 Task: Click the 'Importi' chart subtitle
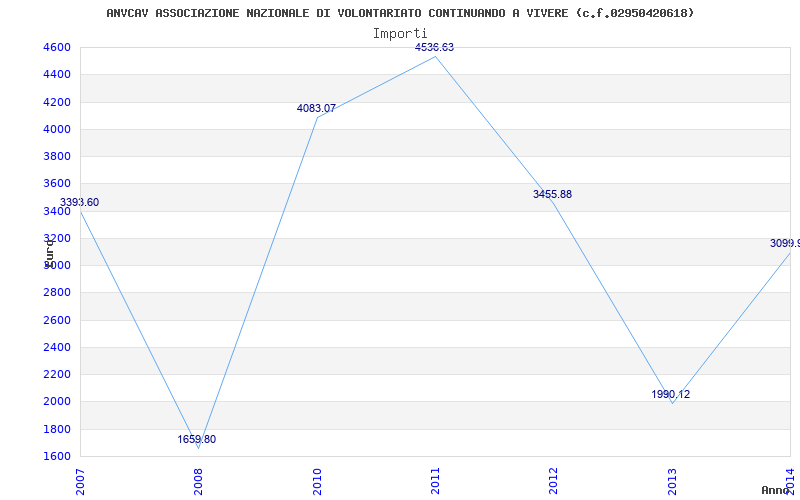click(x=400, y=34)
